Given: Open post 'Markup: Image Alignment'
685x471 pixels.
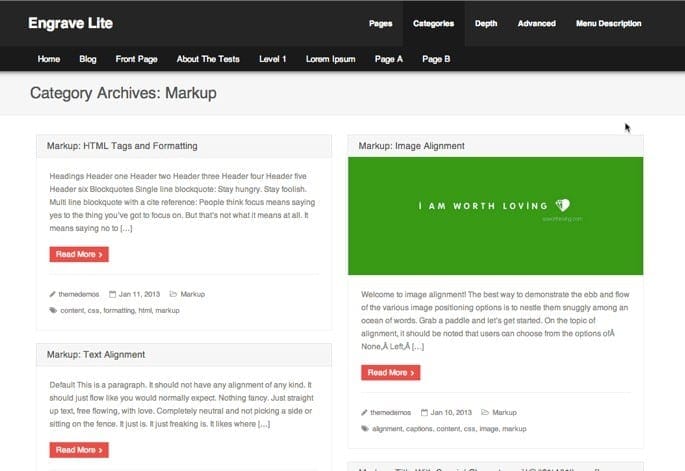Looking at the screenshot, I should tap(412, 146).
